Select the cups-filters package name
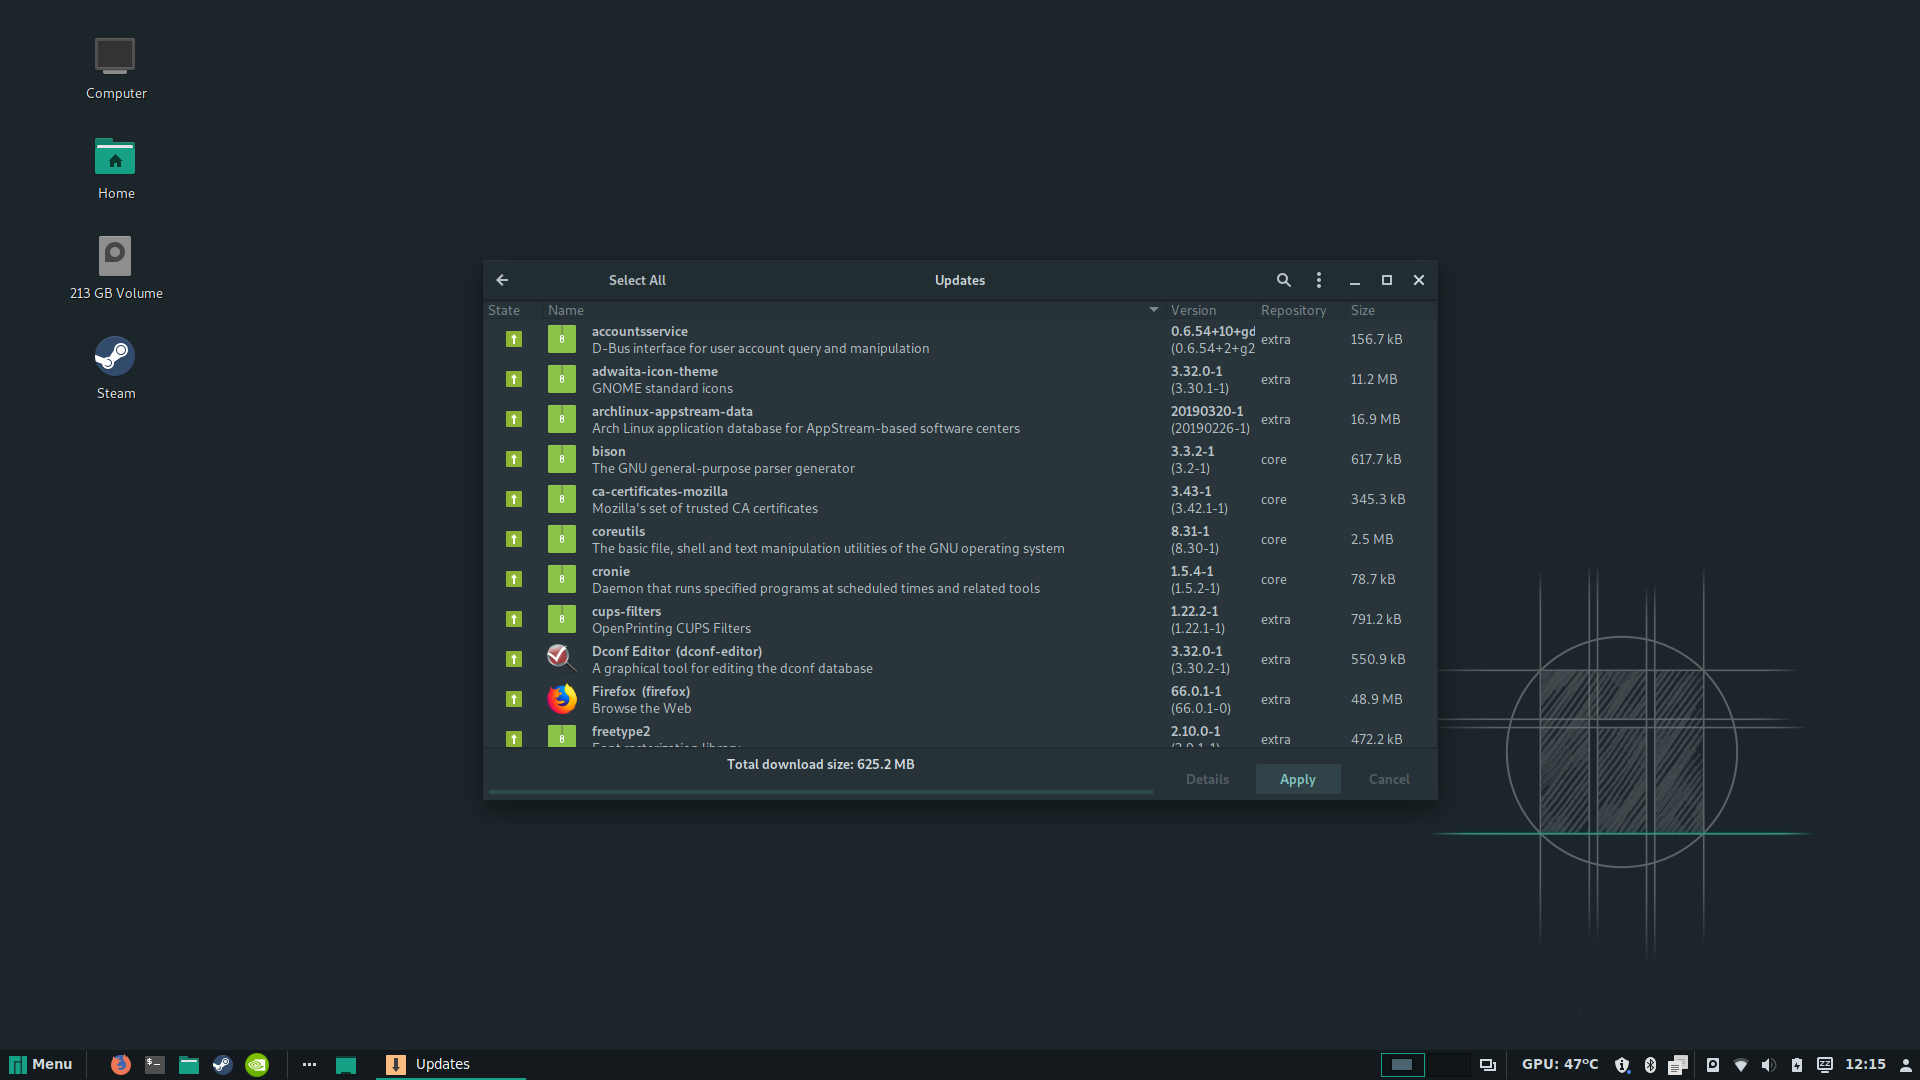 (626, 611)
